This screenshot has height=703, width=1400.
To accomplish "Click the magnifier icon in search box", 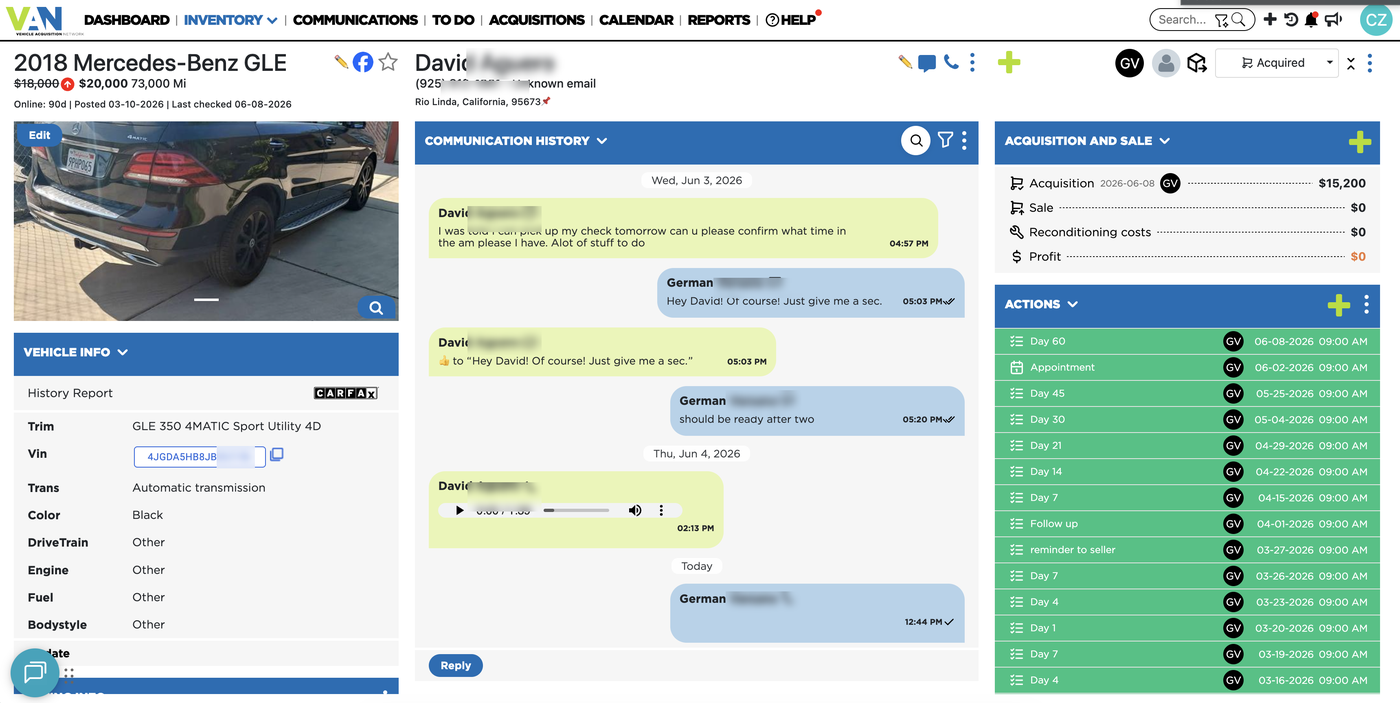I will click(1238, 19).
